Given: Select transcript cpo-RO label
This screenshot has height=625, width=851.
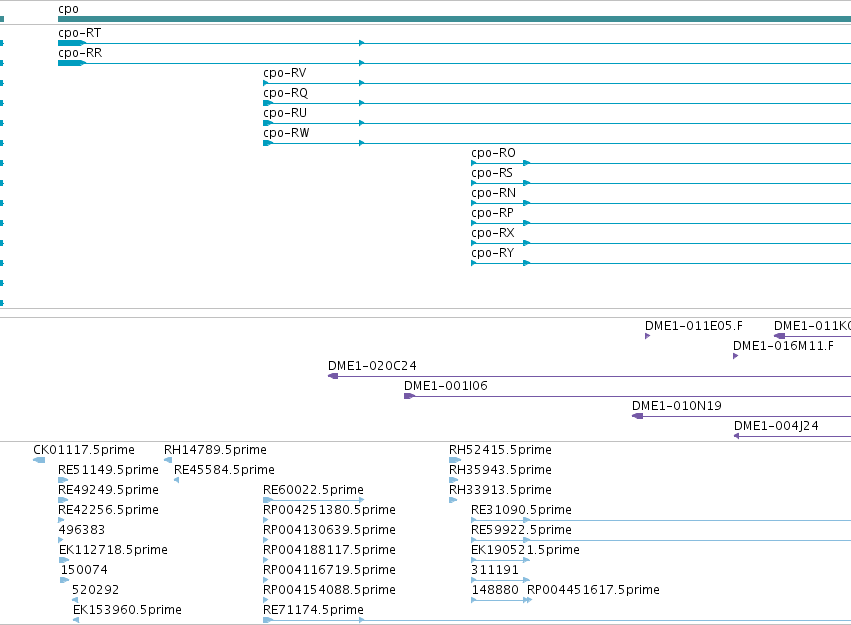Looking at the screenshot, I should [493, 153].
